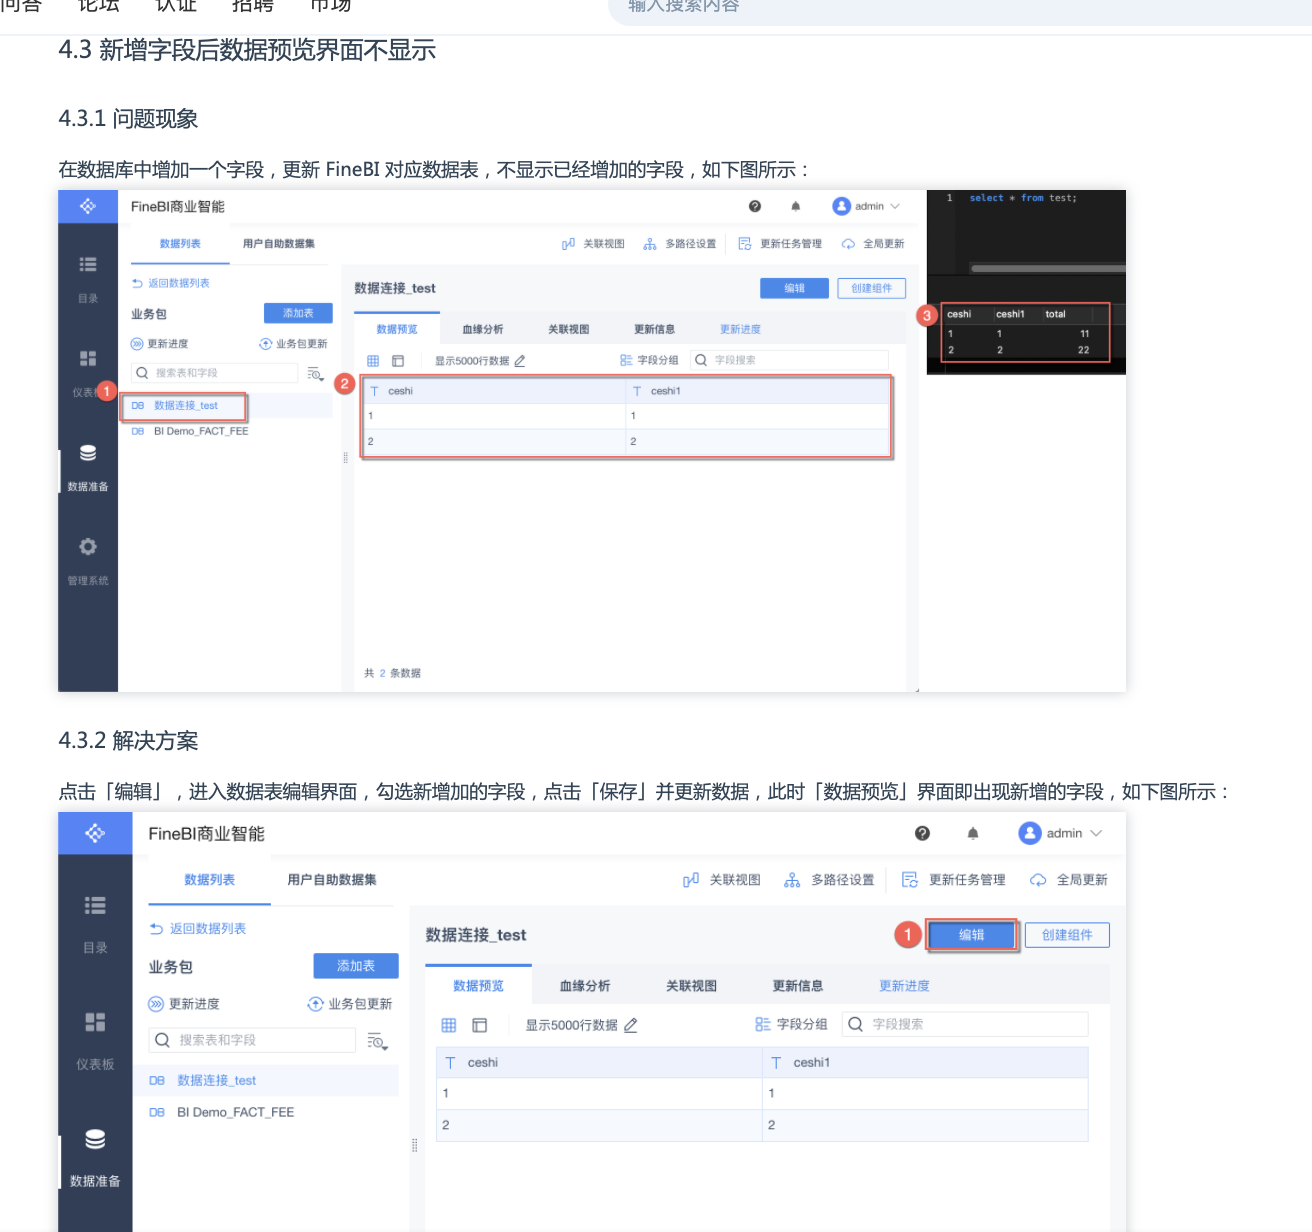Click 创建组件 button in the 4.3.1 screenshot

coord(871,288)
